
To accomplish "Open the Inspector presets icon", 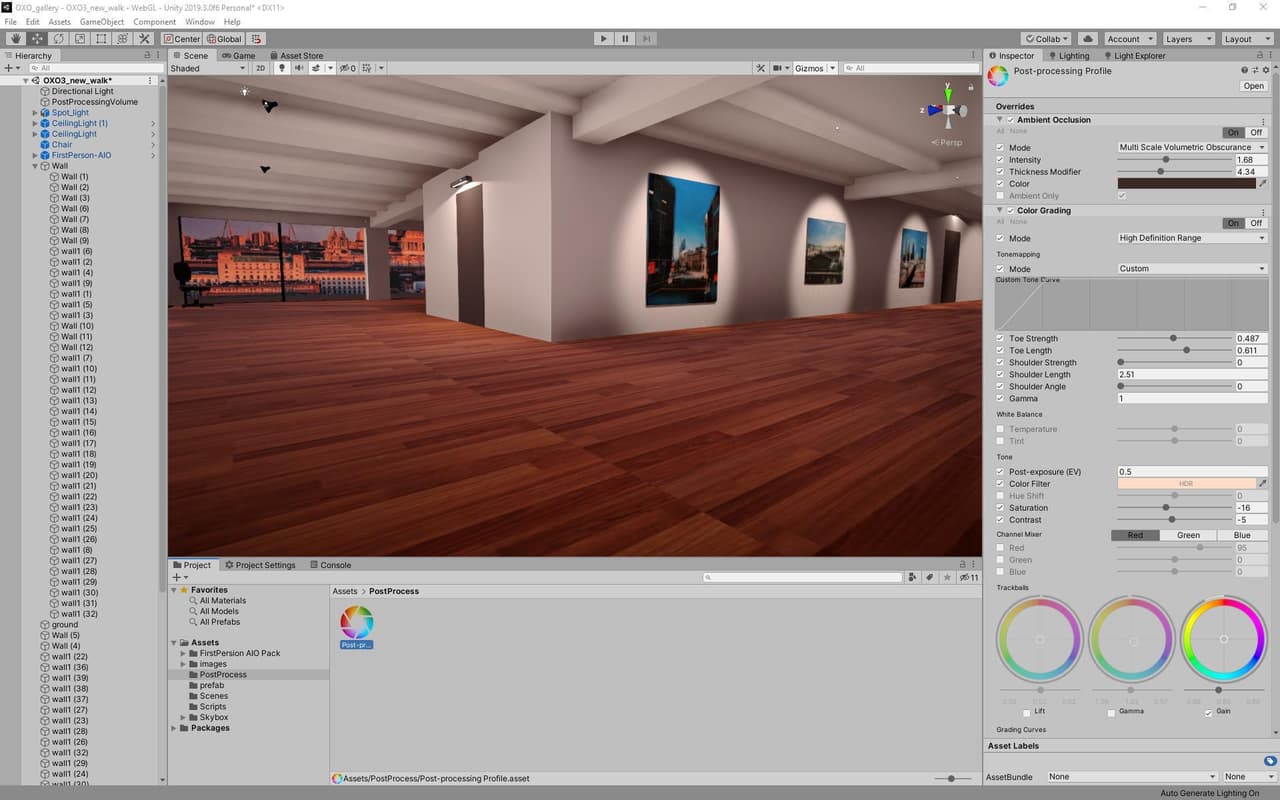I will click(x=1255, y=70).
